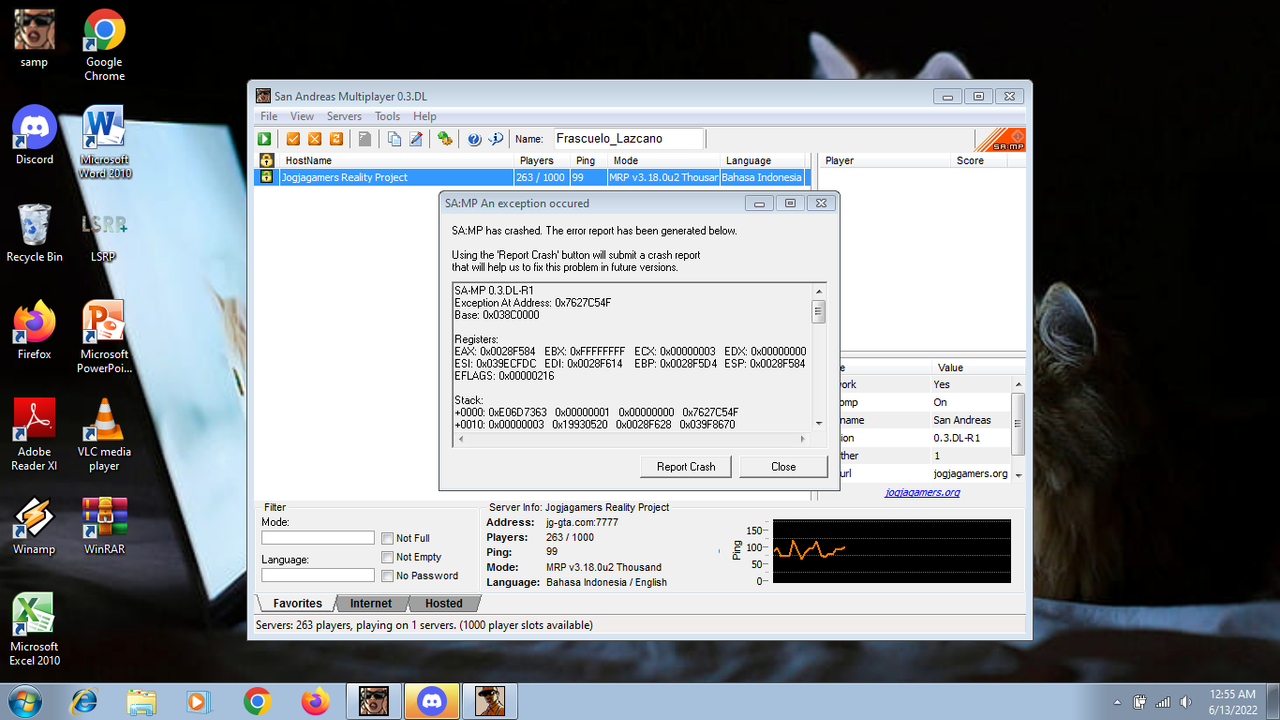Viewport: 1280px width, 720px height.
Task: Click the taskbar clock showing 12:55 AM
Action: click(x=1232, y=701)
